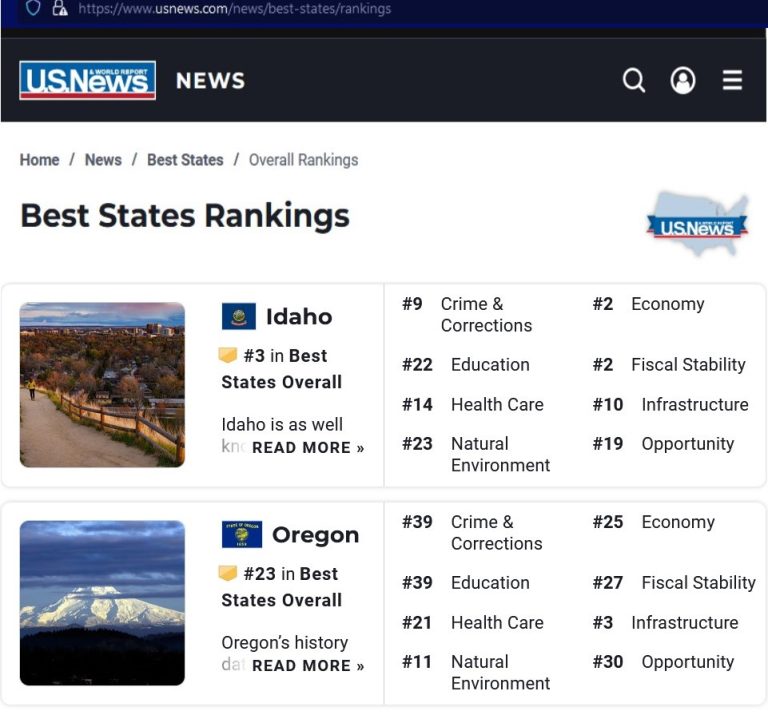Open the NEWS section header
The image size is (768, 715).
[x=210, y=81]
